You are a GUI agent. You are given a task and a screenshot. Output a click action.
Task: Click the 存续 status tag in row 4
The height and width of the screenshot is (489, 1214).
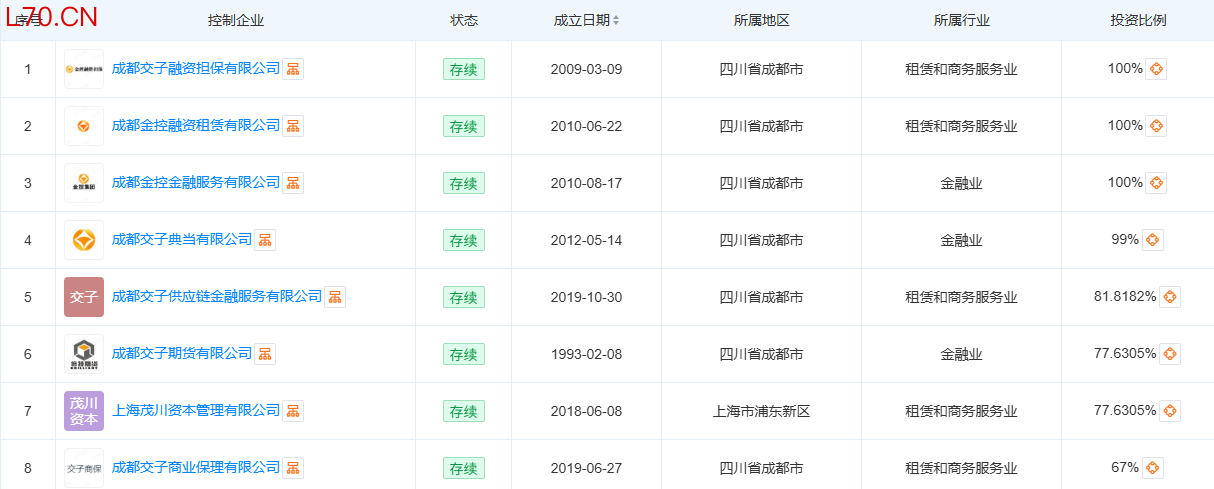tap(464, 240)
